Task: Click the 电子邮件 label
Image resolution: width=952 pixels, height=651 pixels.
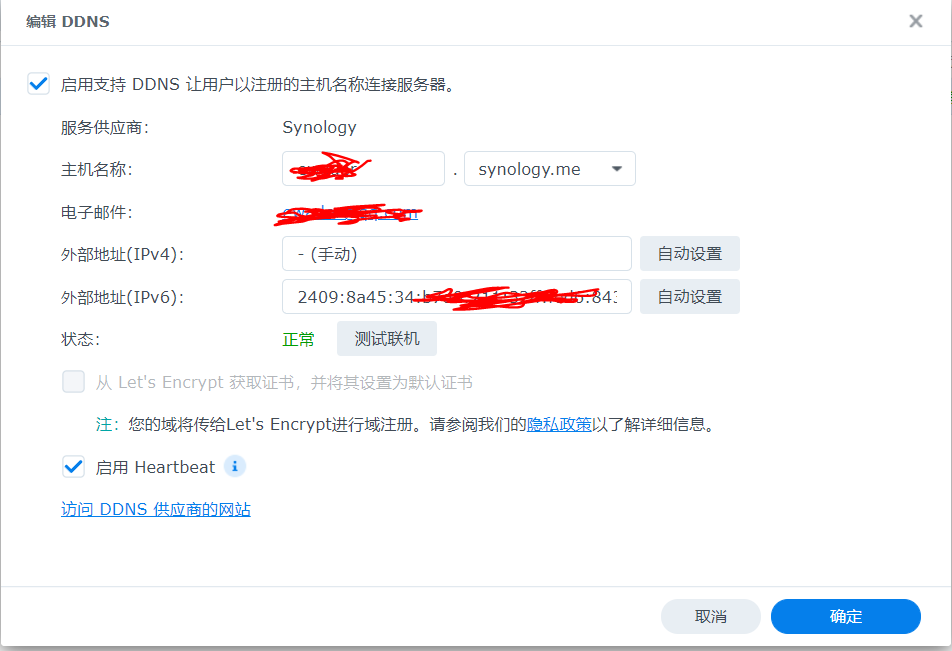Action: 97,212
